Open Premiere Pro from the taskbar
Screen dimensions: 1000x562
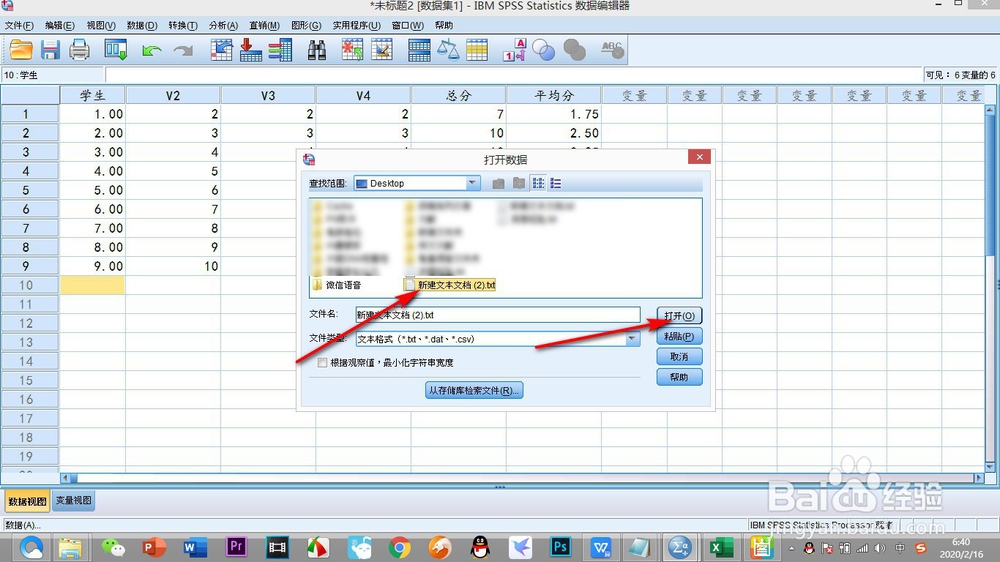[x=237, y=547]
